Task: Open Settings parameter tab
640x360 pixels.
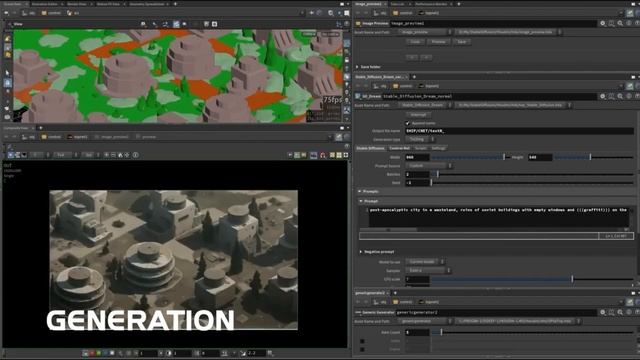Action: pos(438,148)
